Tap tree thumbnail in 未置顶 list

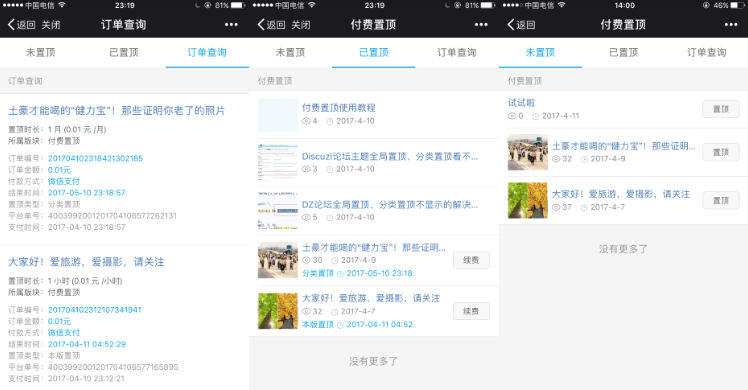[528, 200]
